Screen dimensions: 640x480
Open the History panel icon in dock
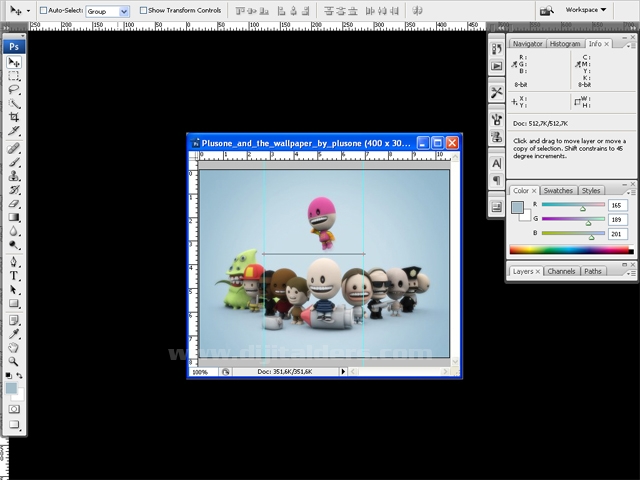click(x=496, y=49)
